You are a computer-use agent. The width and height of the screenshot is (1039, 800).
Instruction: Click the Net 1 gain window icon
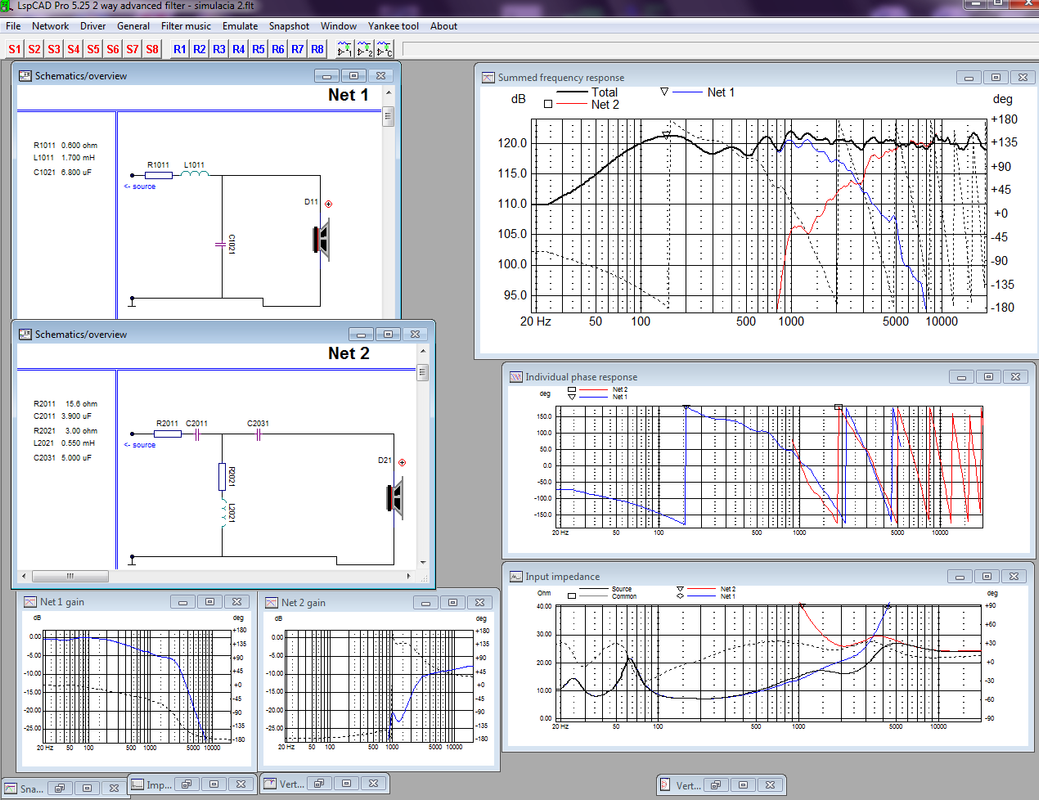point(30,602)
